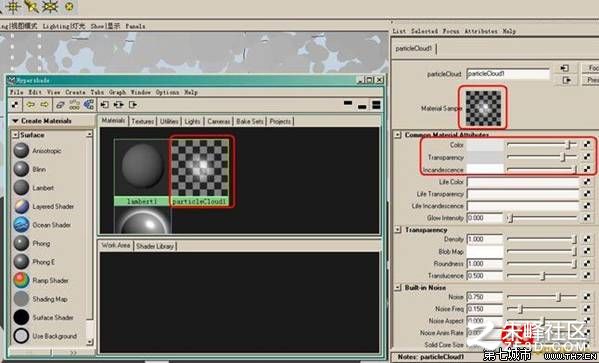Switch to the Textures tab
This screenshot has width=599, height=363.
[x=142, y=121]
